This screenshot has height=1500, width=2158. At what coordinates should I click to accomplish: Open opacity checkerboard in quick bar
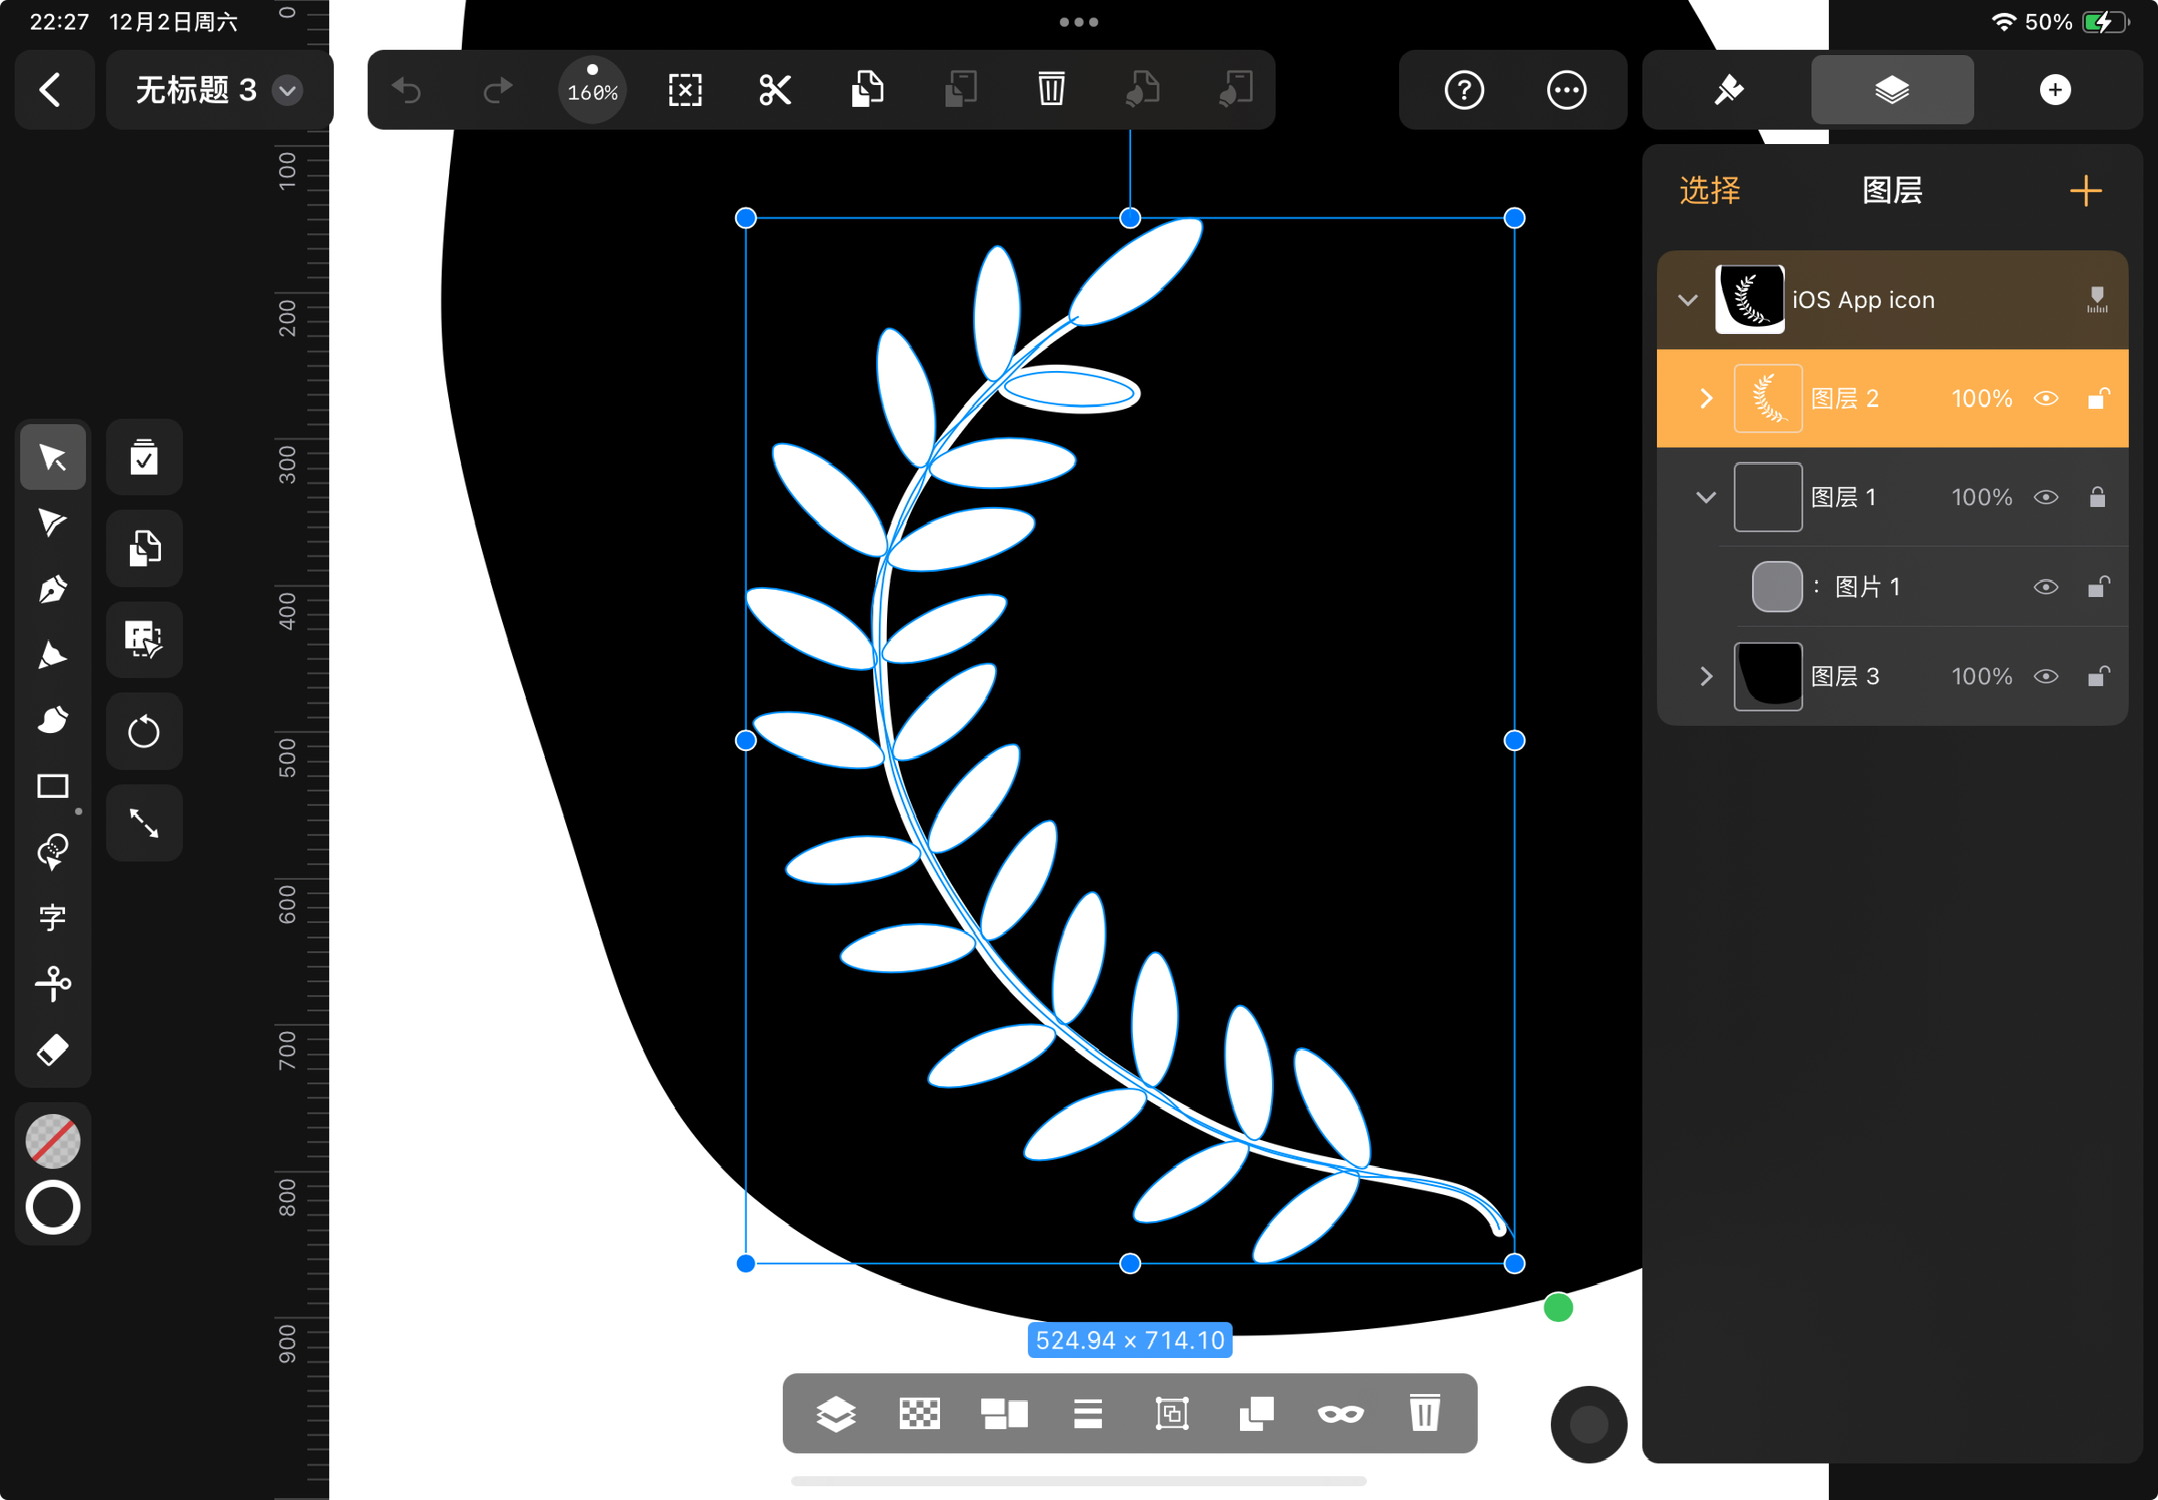tap(919, 1413)
